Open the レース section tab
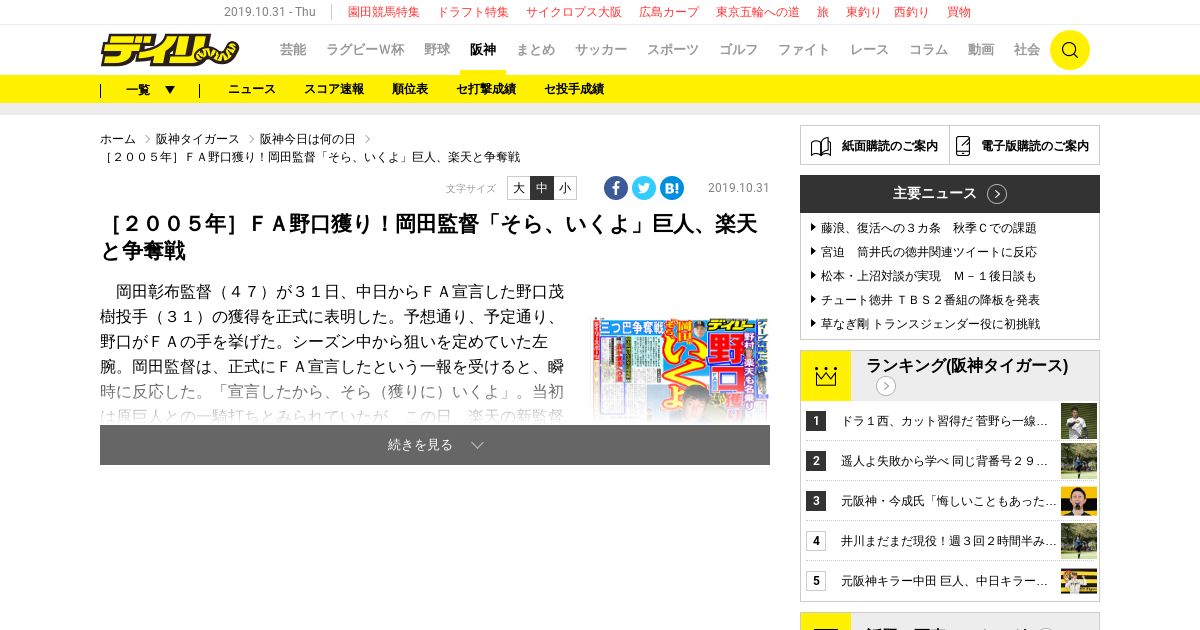 pos(869,49)
